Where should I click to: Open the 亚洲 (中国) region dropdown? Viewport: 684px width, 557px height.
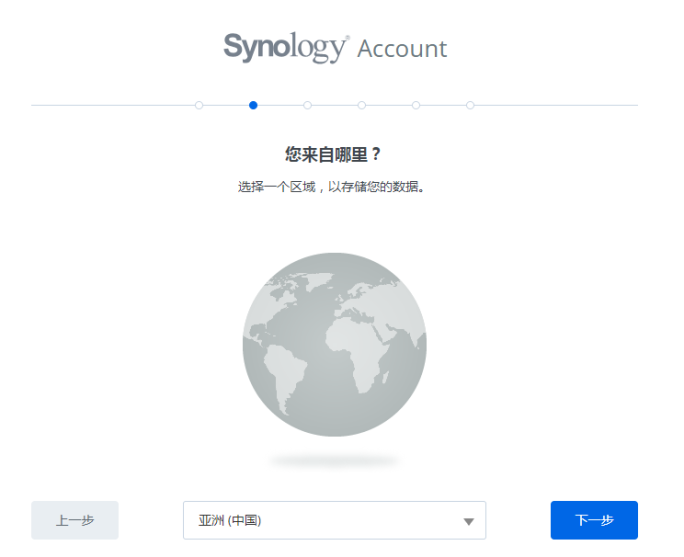(334, 520)
